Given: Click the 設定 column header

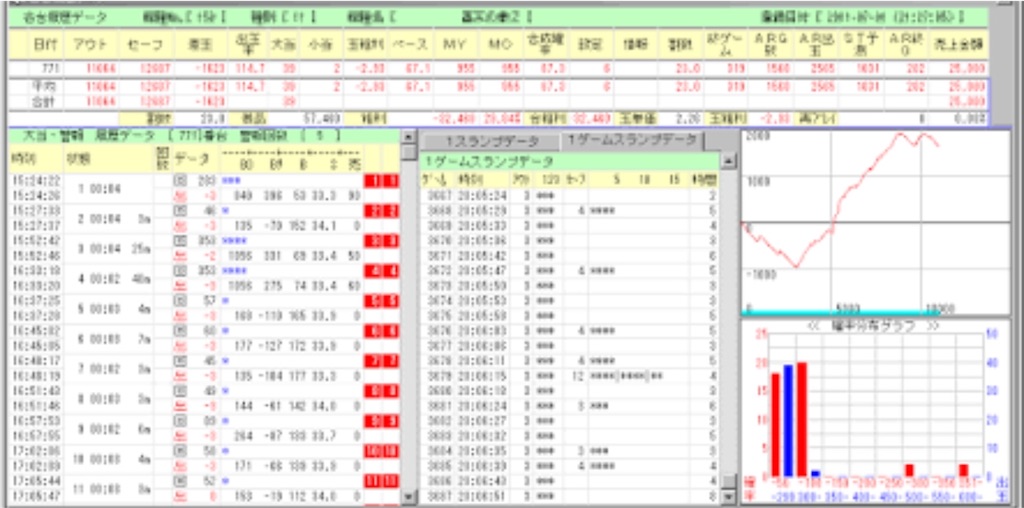Looking at the screenshot, I should point(590,44).
